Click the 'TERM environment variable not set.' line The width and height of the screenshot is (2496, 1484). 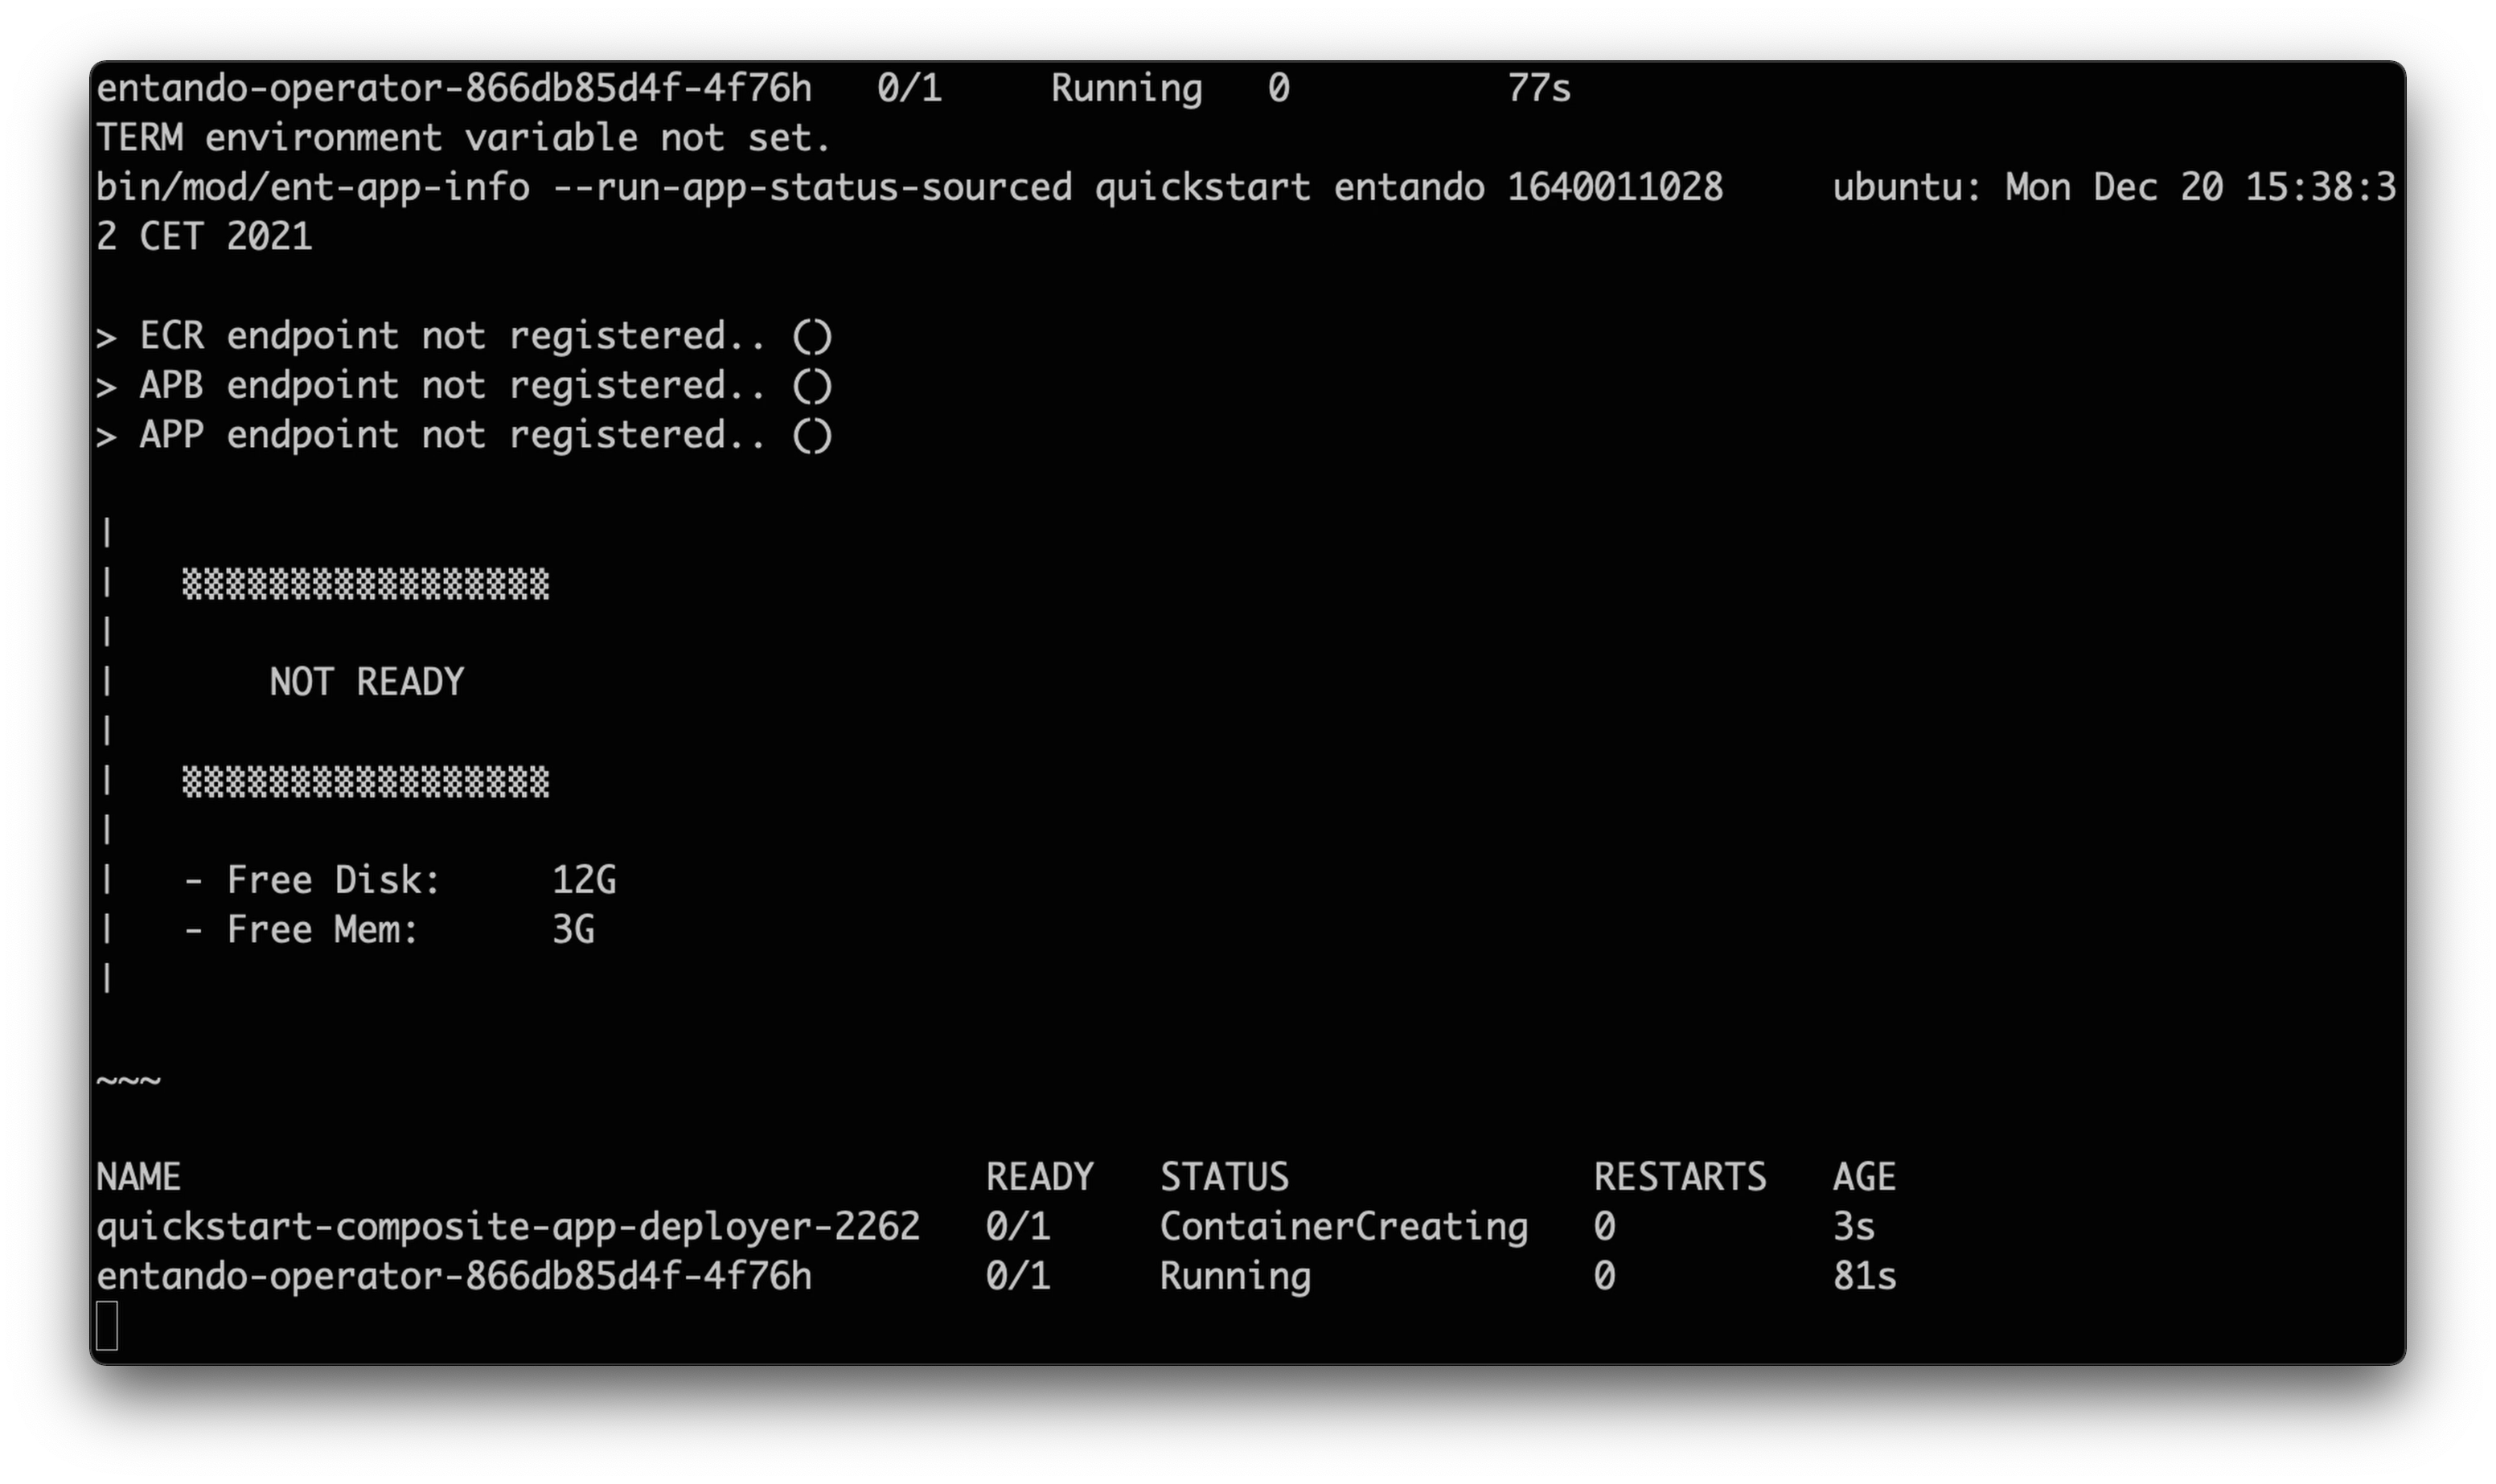463,138
